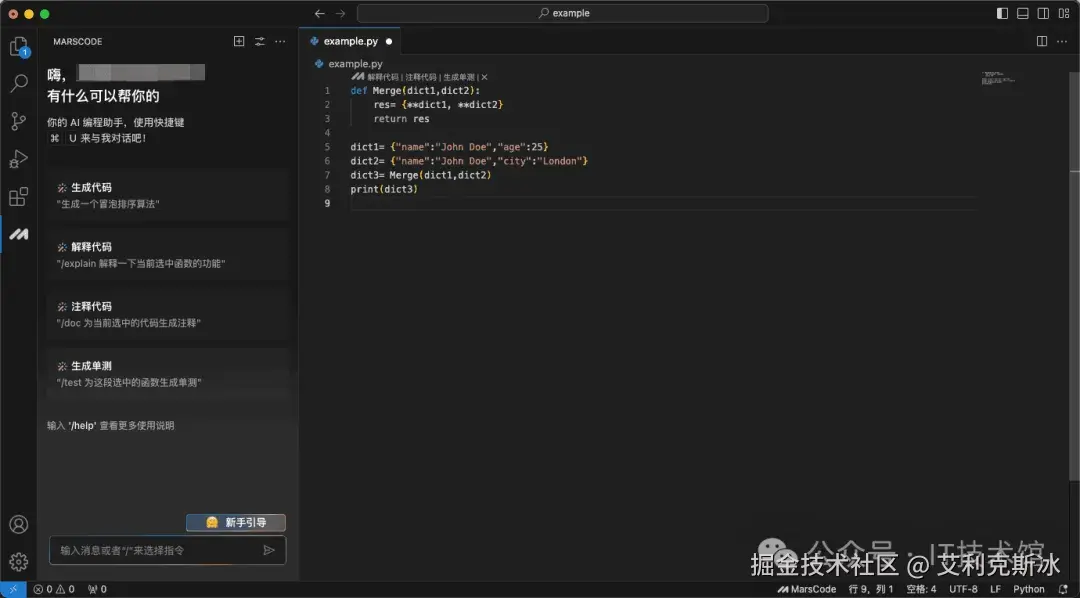This screenshot has width=1080, height=598.
Task: Send the chat message arrow icon
Action: click(269, 550)
